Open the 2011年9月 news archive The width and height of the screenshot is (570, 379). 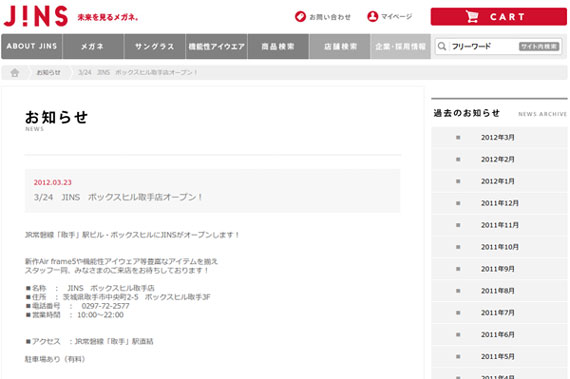499,269
